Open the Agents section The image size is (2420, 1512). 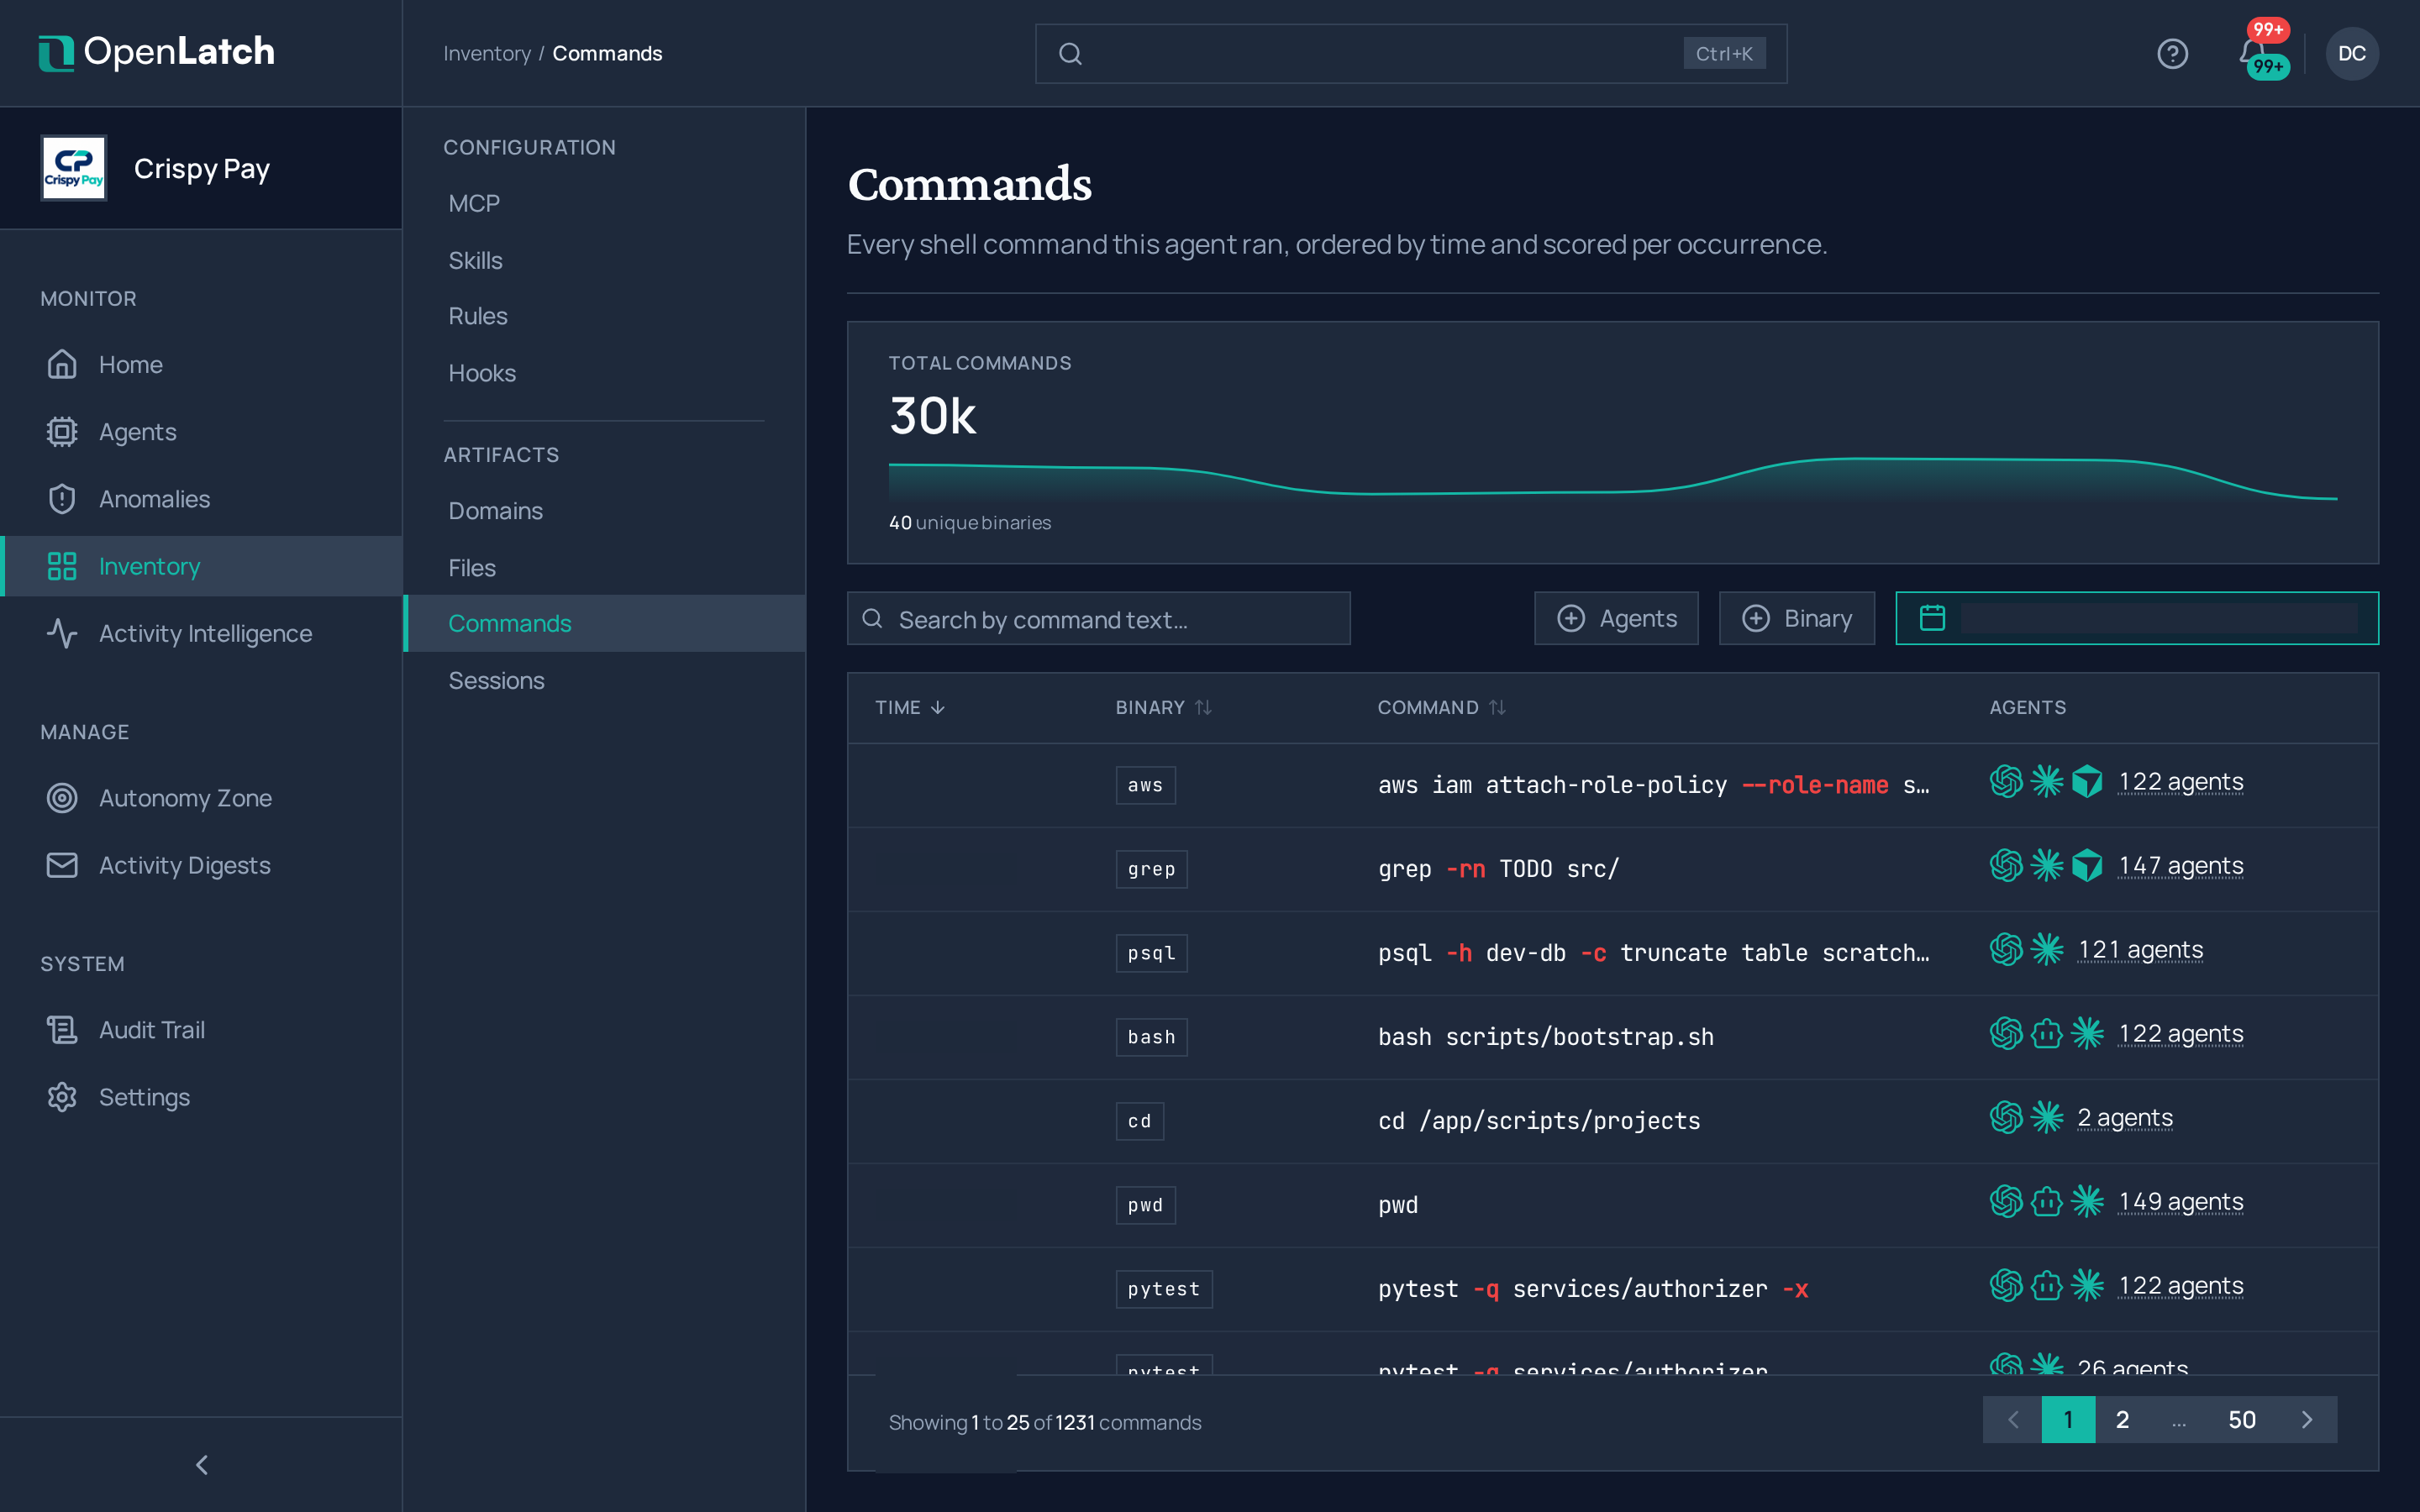click(201, 431)
